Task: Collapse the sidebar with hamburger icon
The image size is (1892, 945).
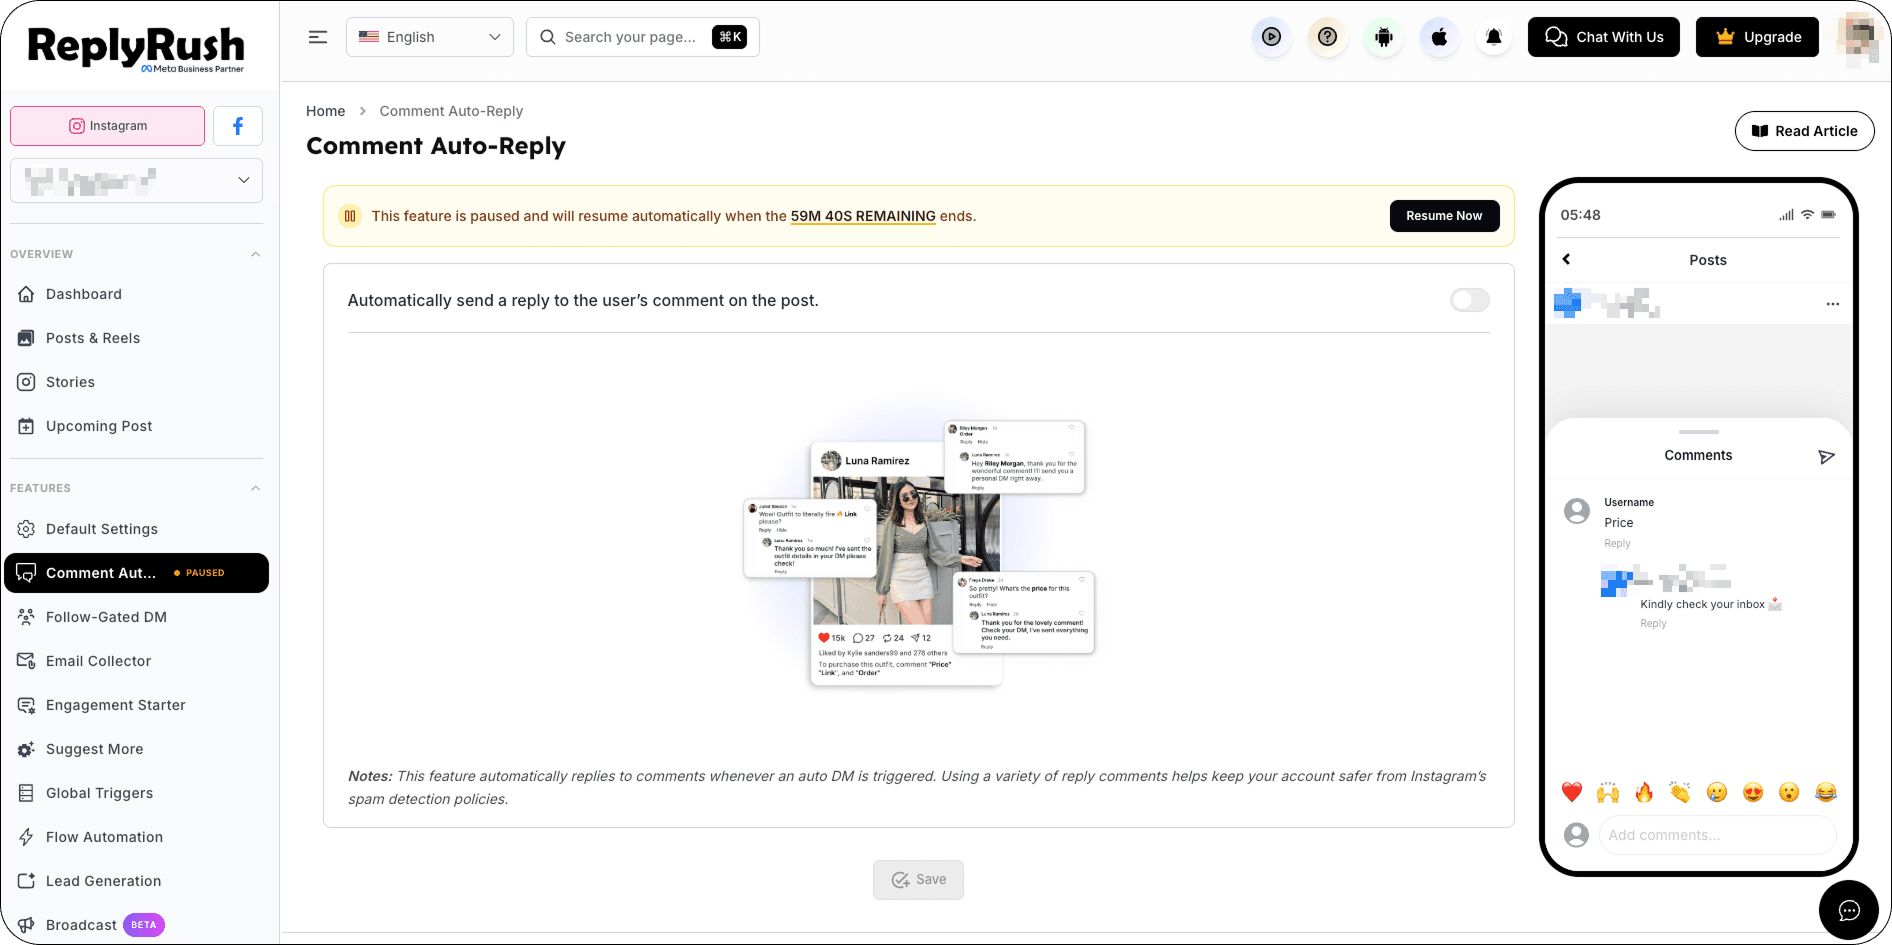Action: pos(318,37)
